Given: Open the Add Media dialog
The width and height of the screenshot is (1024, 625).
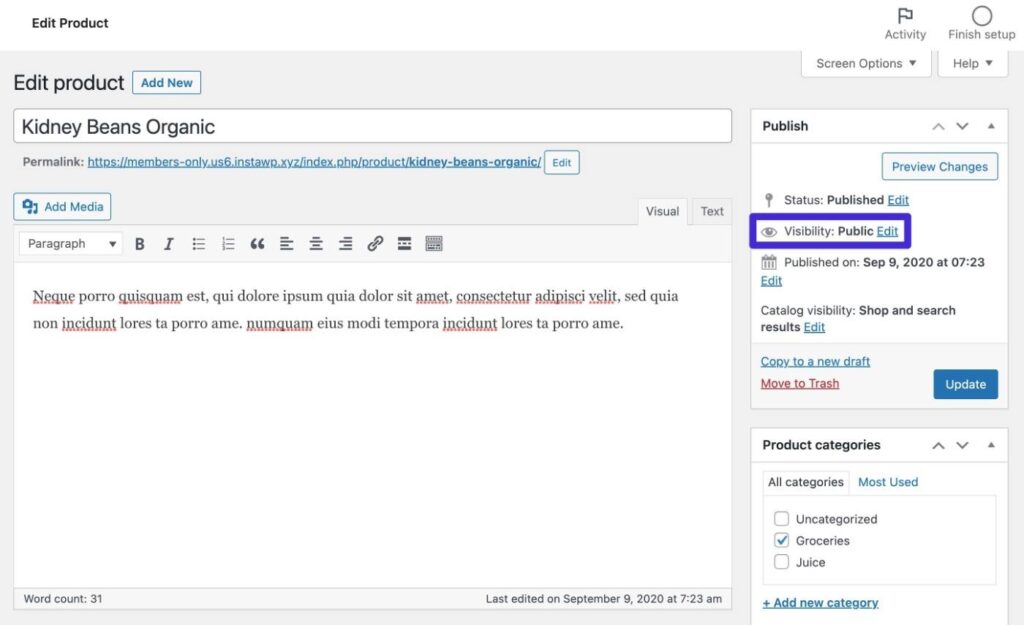Looking at the screenshot, I should (x=61, y=207).
